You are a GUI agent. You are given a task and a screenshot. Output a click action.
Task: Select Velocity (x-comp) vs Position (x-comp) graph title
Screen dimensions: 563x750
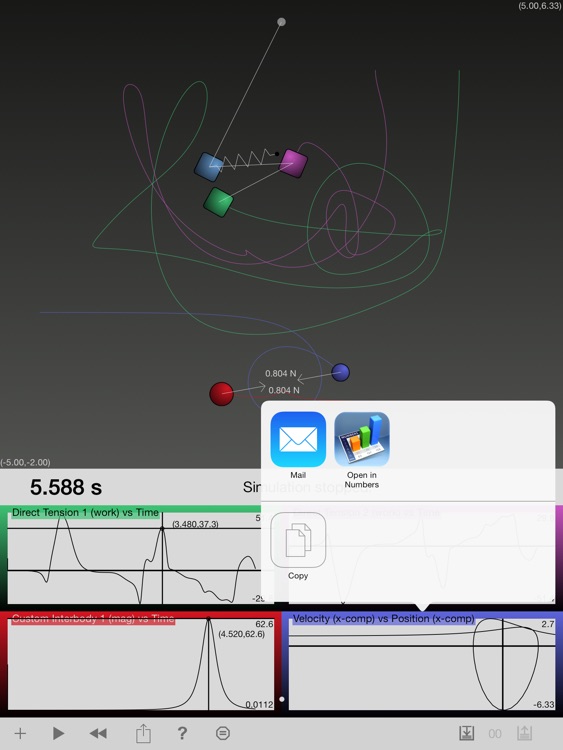(x=384, y=618)
